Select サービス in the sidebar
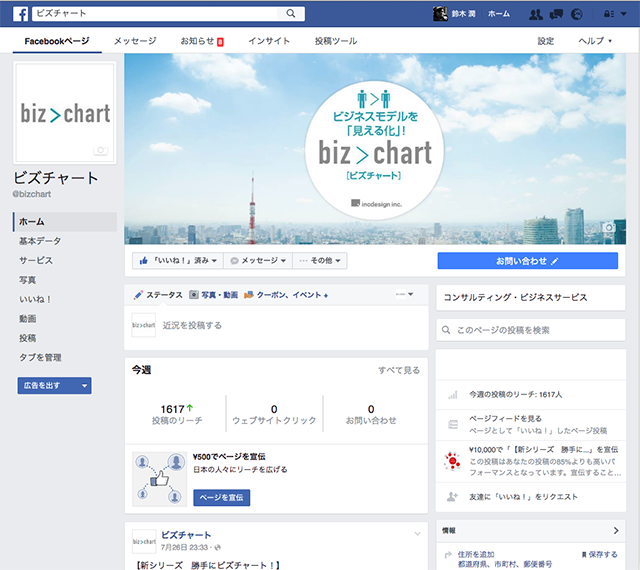The image size is (640, 570). pyautogui.click(x=36, y=260)
